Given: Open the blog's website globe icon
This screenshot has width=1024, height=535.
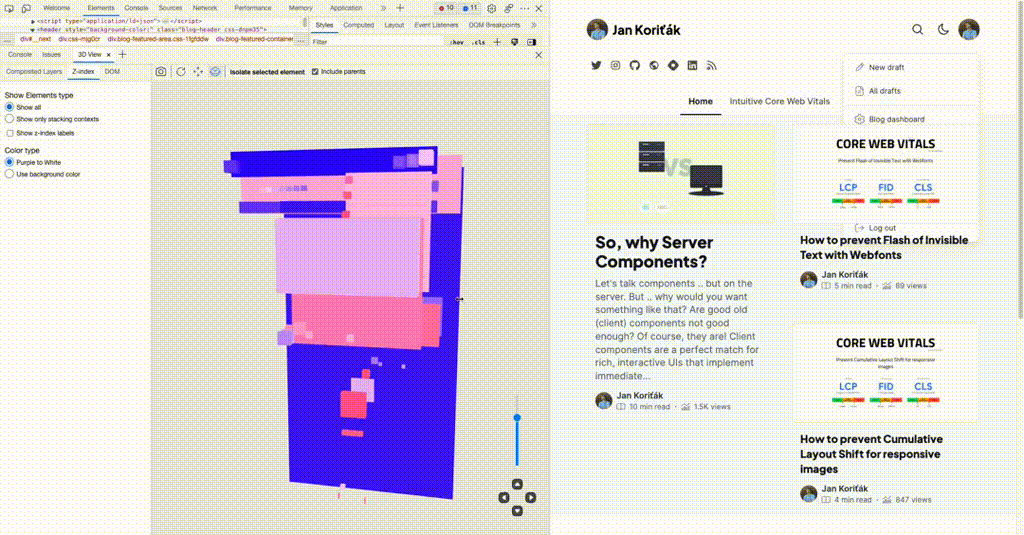Looking at the screenshot, I should 654,65.
